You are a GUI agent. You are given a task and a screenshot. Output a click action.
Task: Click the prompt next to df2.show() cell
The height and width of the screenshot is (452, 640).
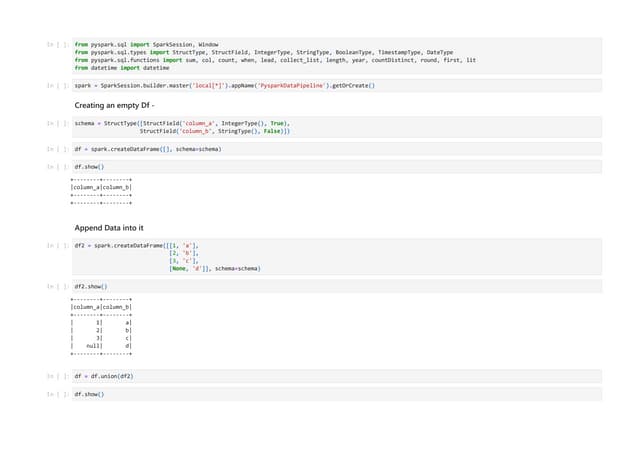[x=56, y=287]
